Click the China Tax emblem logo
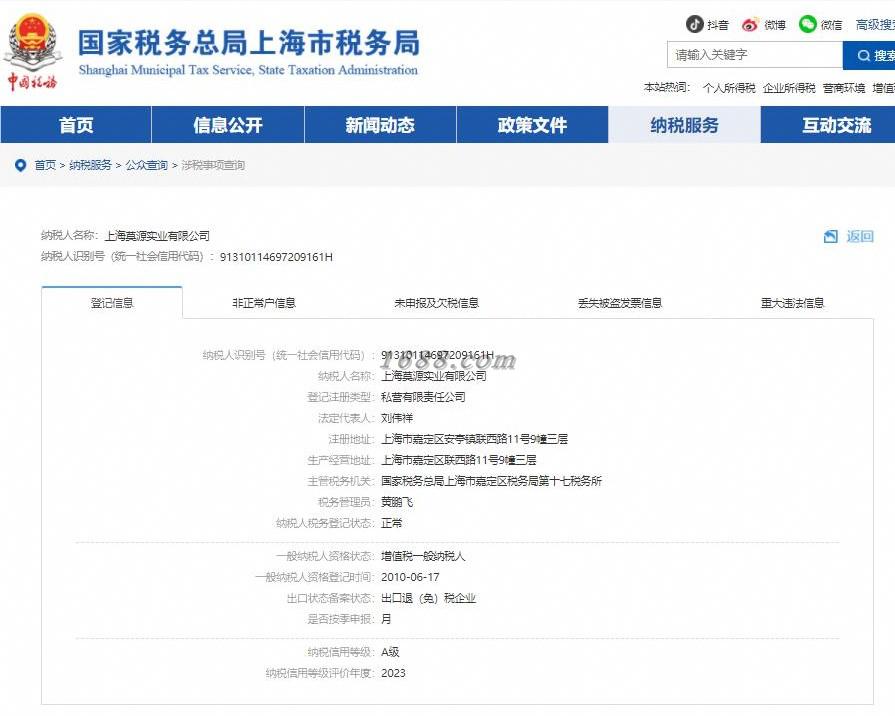This screenshot has width=895, height=716. tap(33, 51)
